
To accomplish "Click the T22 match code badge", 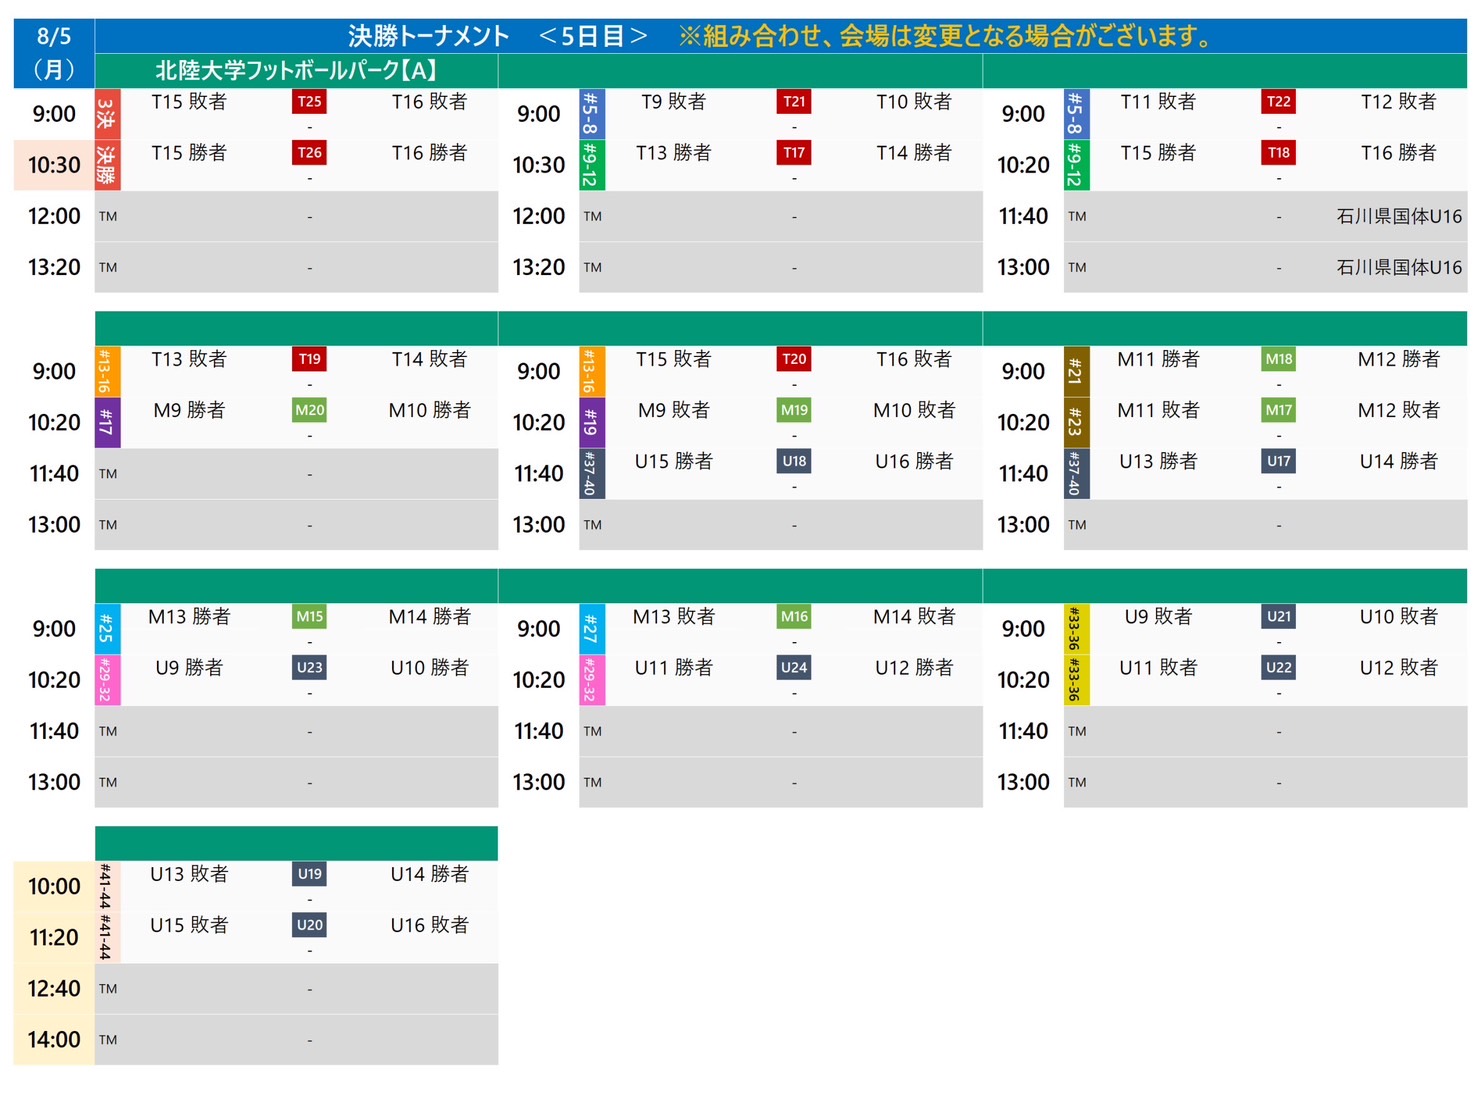I will pyautogui.click(x=1278, y=102).
